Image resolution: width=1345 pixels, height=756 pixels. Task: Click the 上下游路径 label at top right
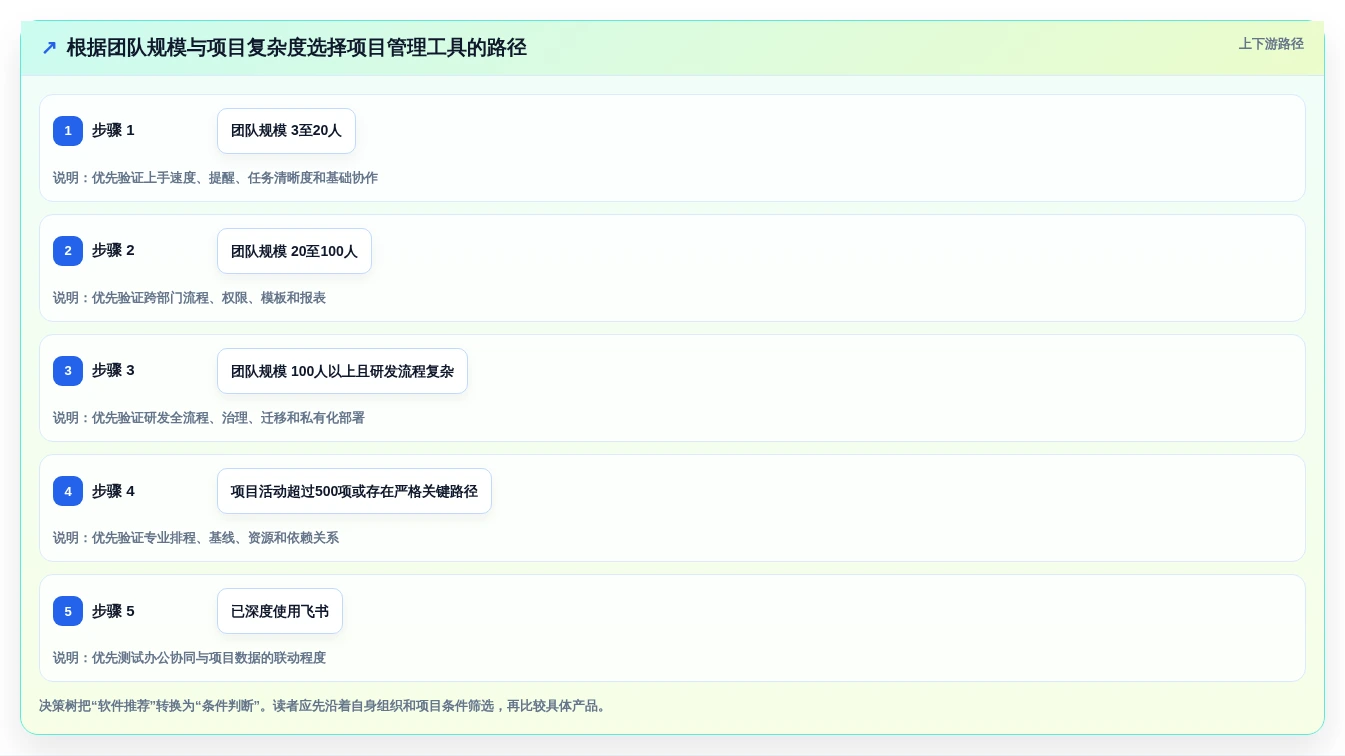1271,44
